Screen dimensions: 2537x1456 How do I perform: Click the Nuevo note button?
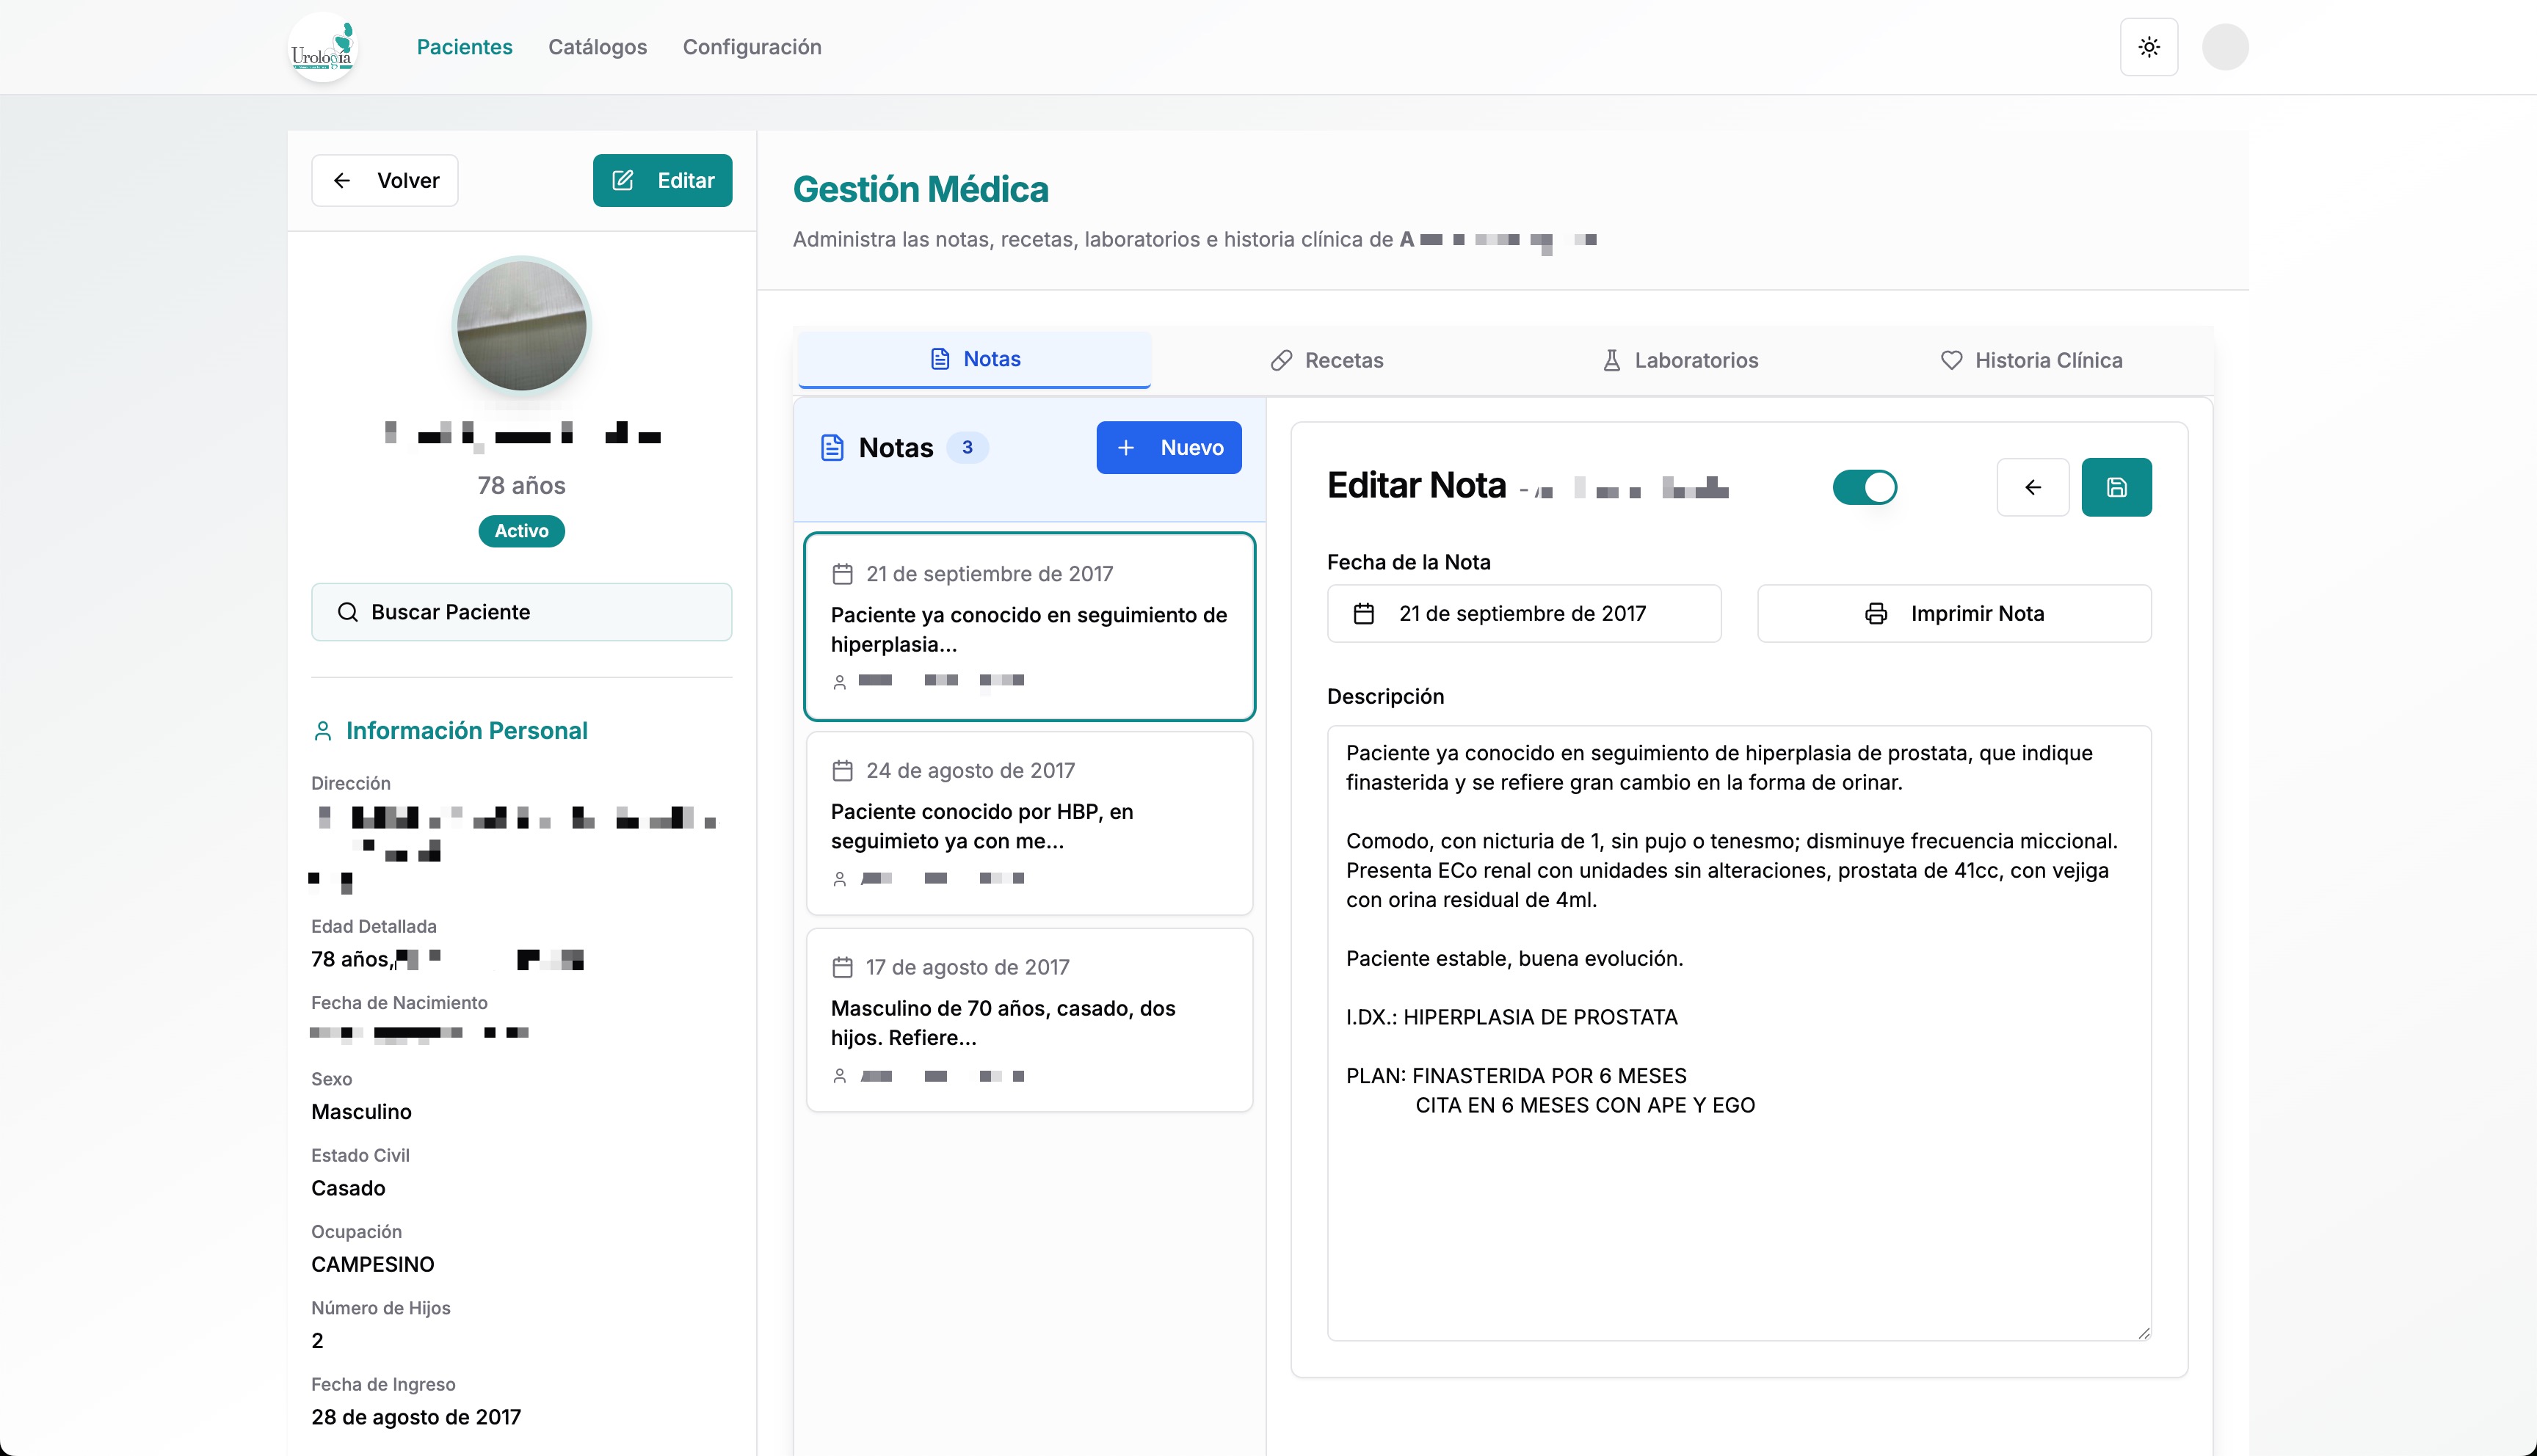1168,447
